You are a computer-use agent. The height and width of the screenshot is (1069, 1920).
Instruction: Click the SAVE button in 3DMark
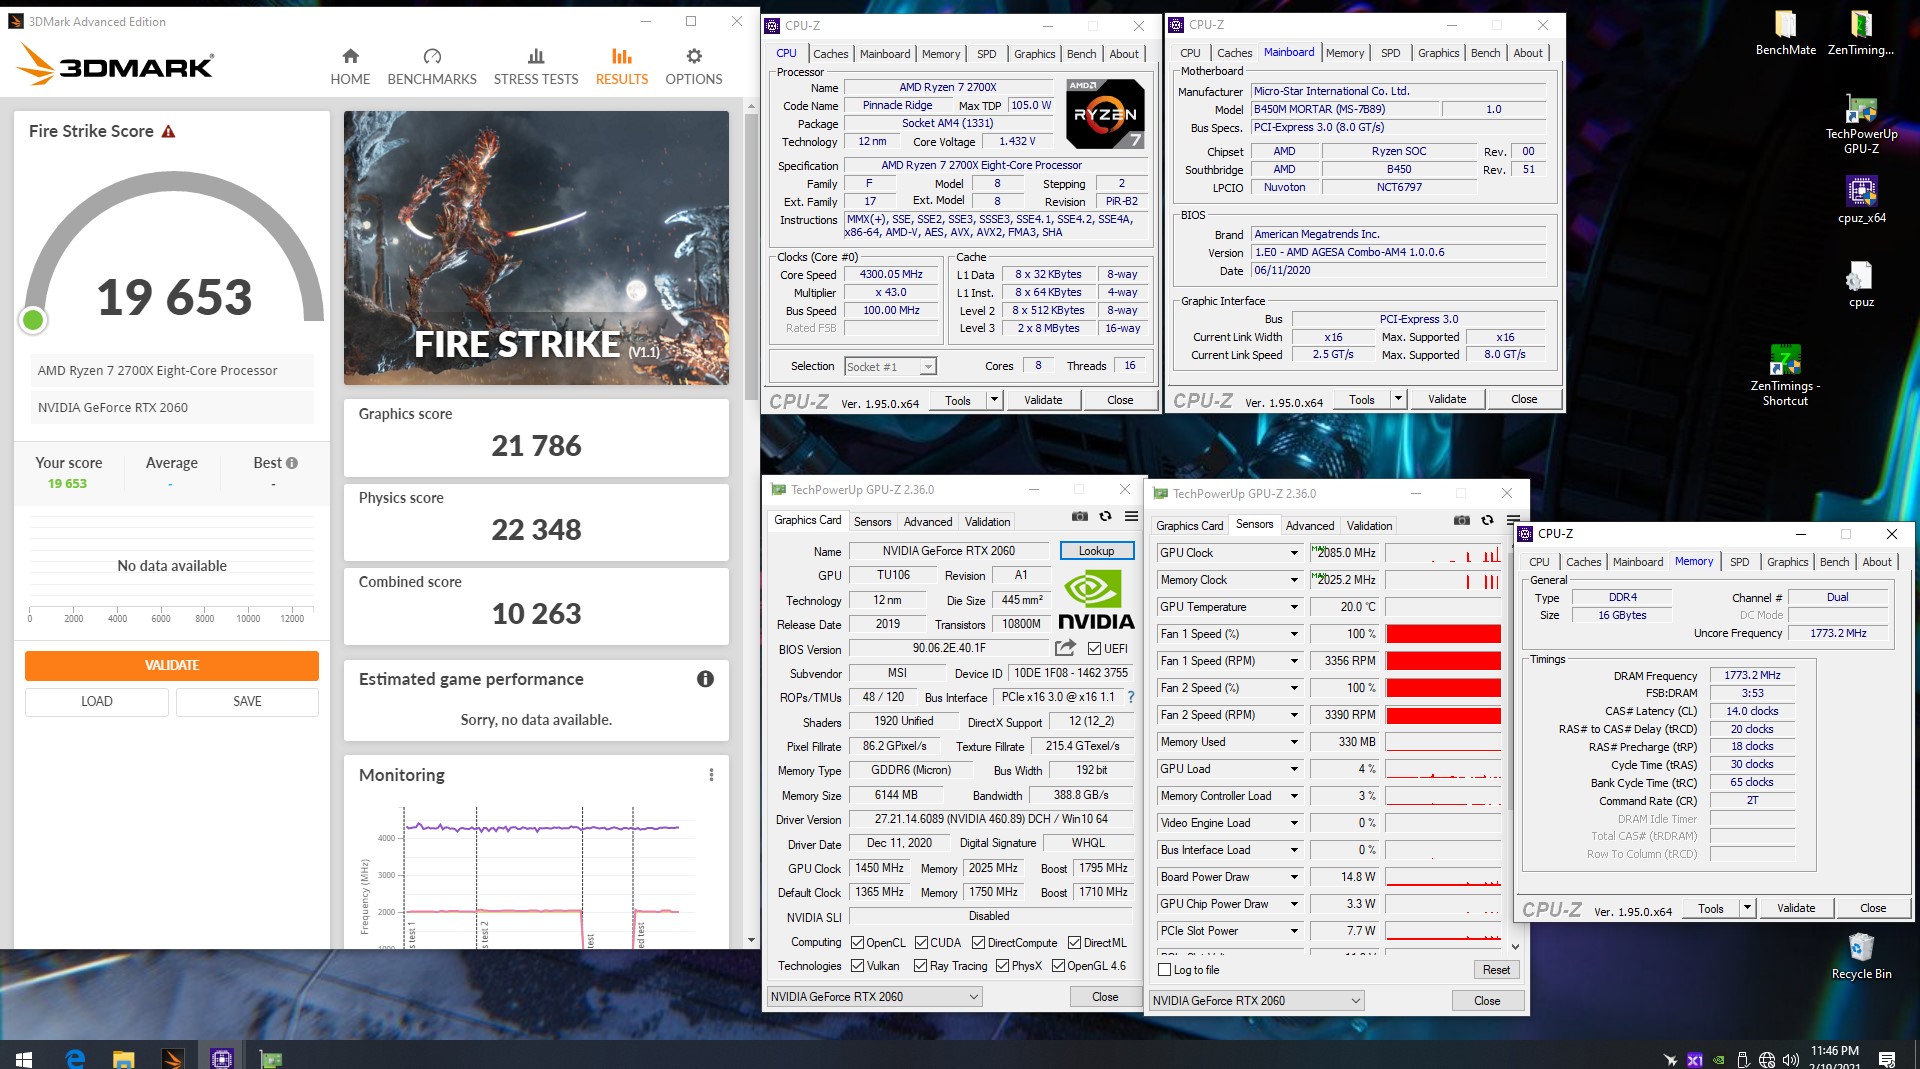pyautogui.click(x=247, y=701)
